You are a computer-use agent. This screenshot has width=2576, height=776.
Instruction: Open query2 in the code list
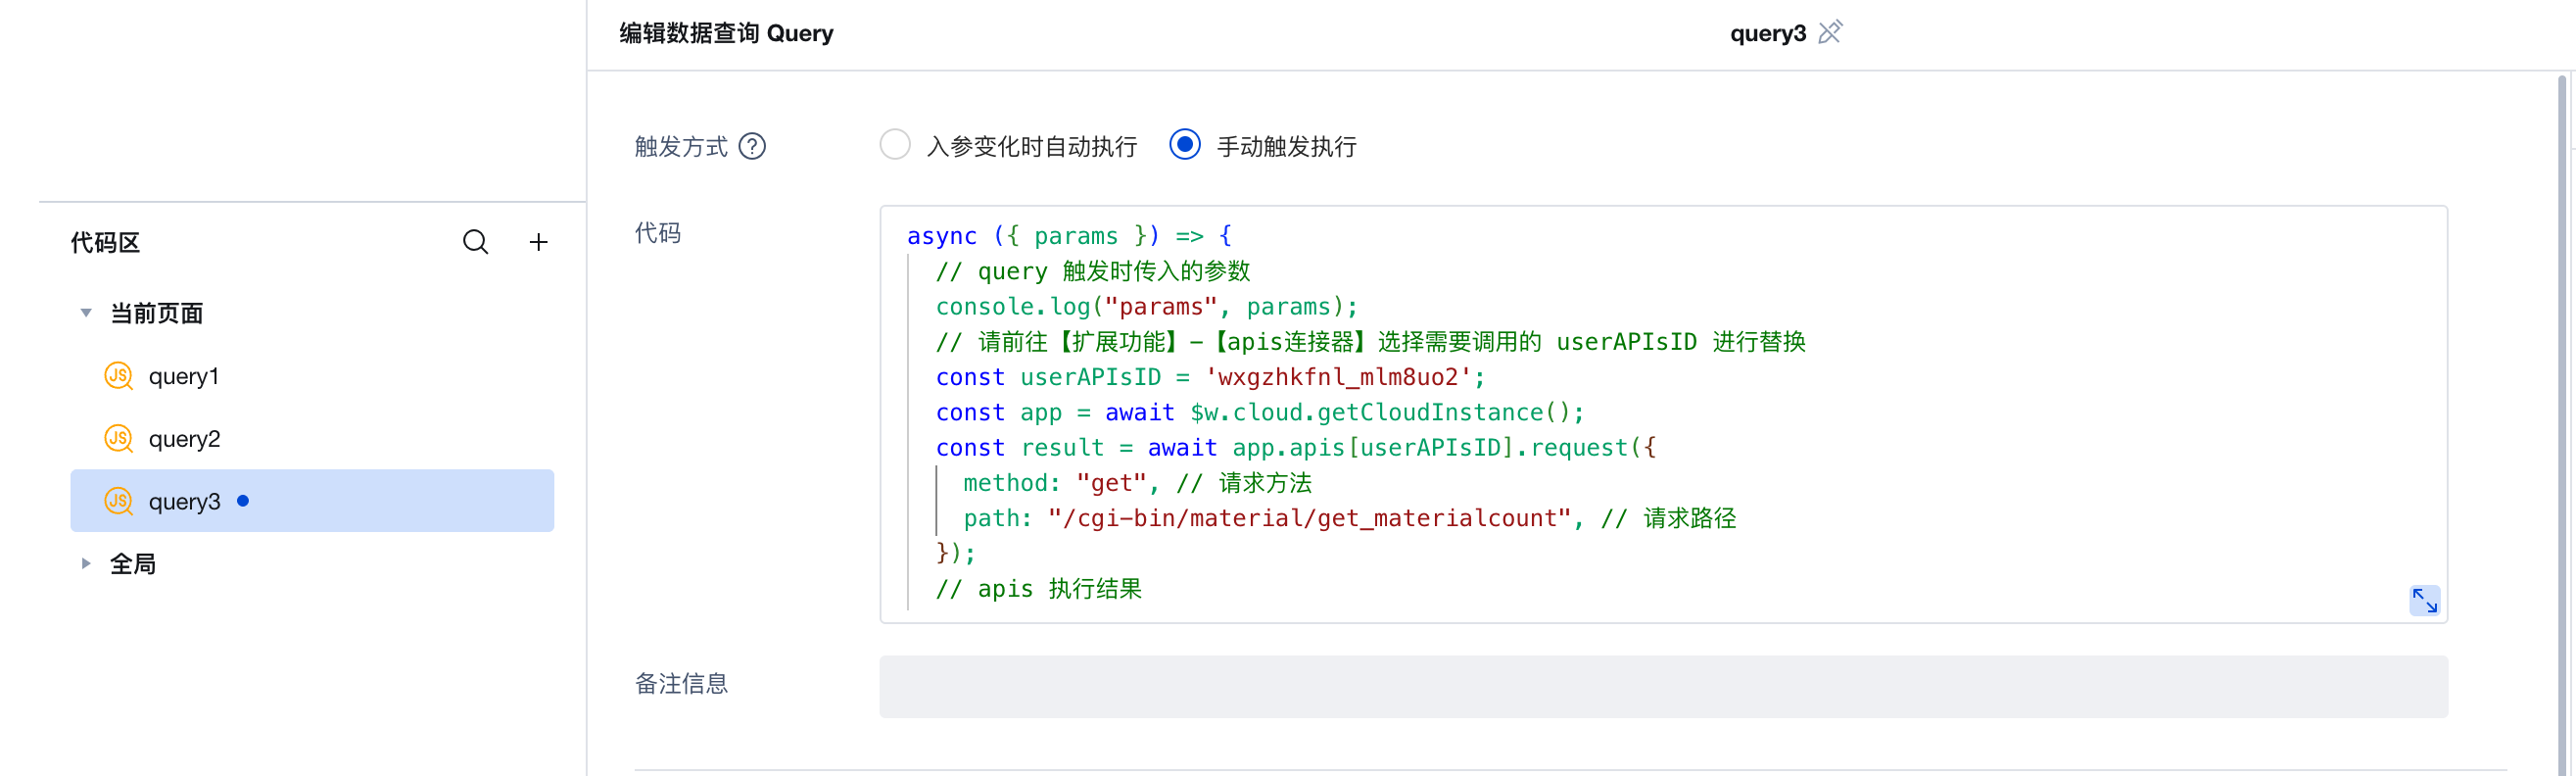(x=185, y=439)
